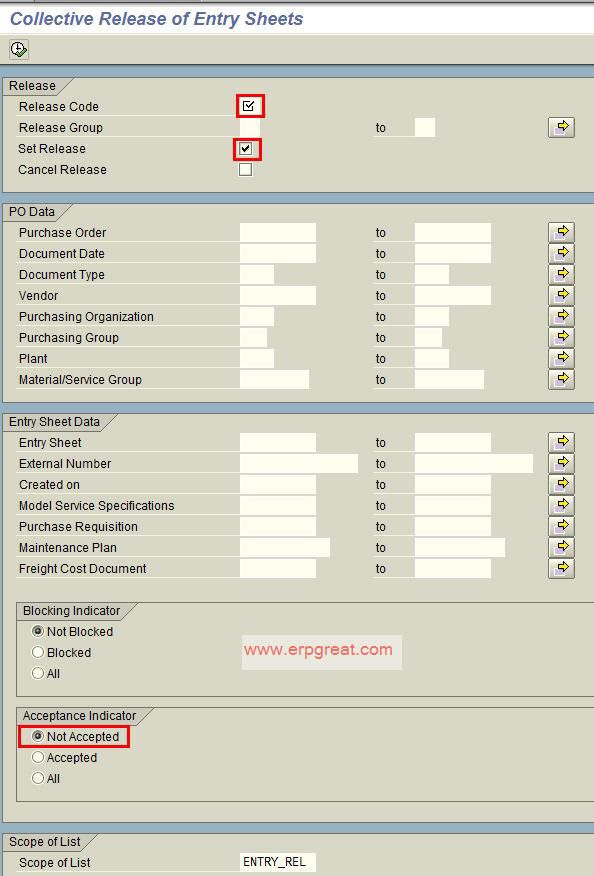Click the Vendor to field
The width and height of the screenshot is (594, 876).
tap(453, 296)
